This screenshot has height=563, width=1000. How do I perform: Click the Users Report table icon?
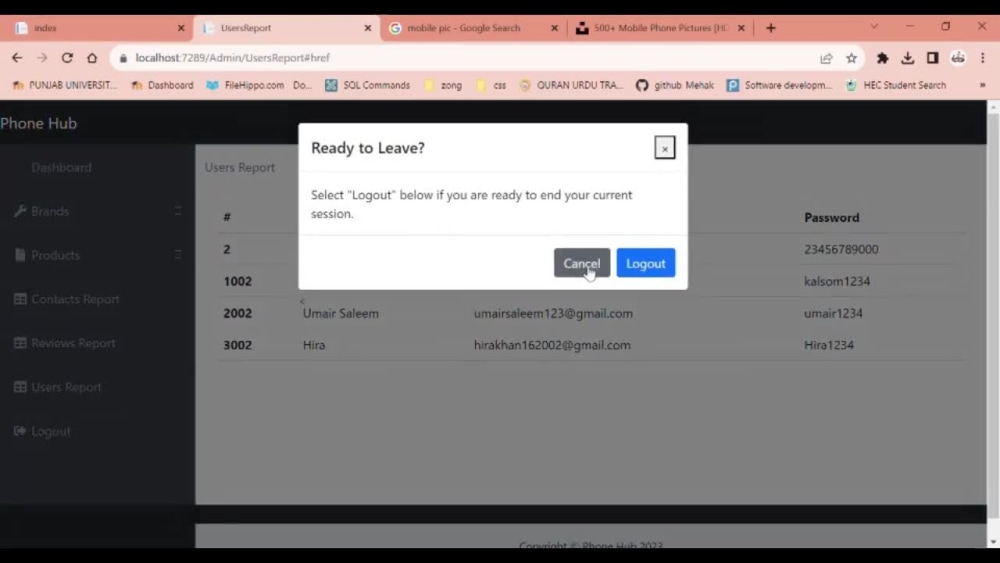point(20,387)
